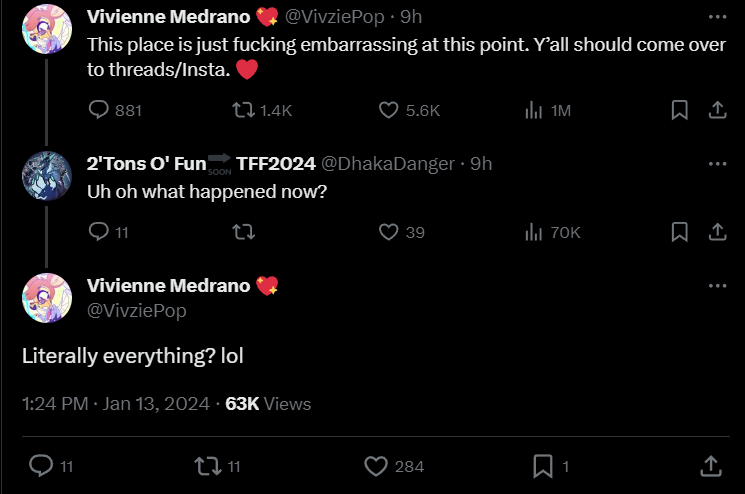Share the first VivziePop tweet
Viewport: 745px width, 494px height.
(x=717, y=110)
